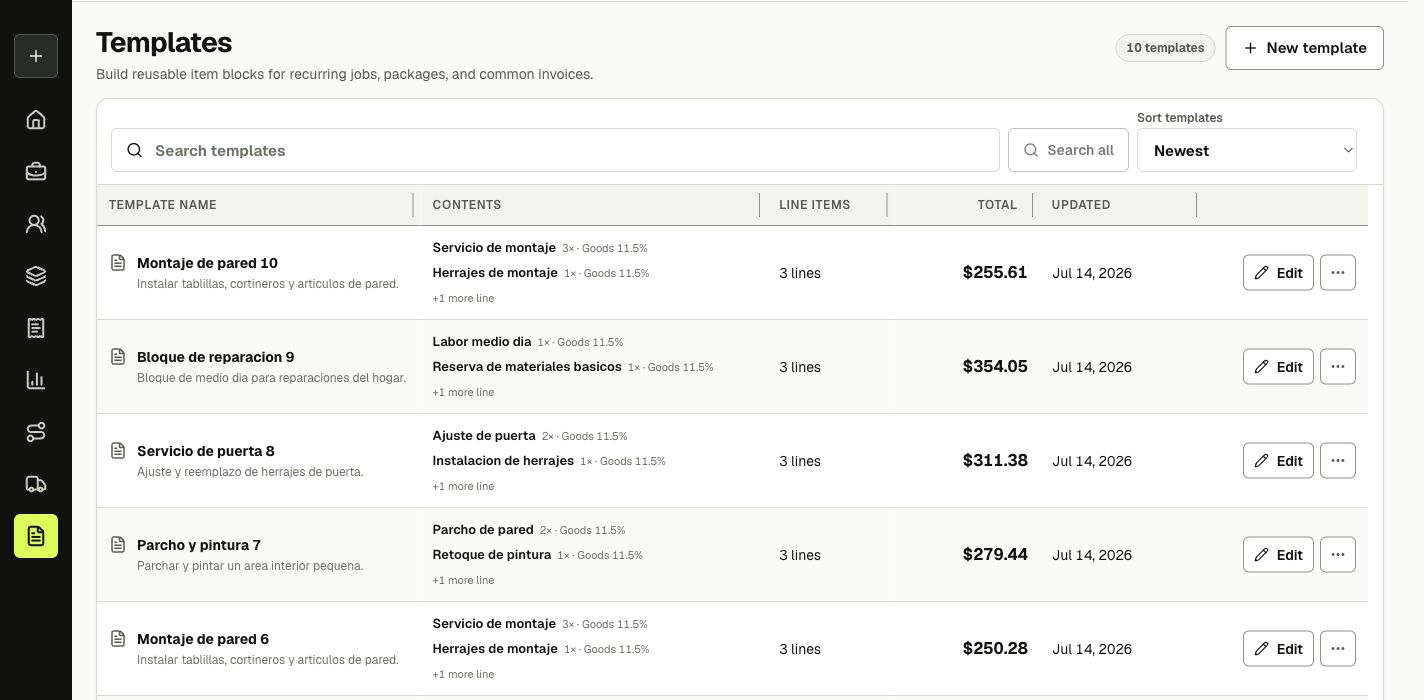Click the '10 templates' count badge
Screen dimensions: 1424x700
pos(1165,48)
